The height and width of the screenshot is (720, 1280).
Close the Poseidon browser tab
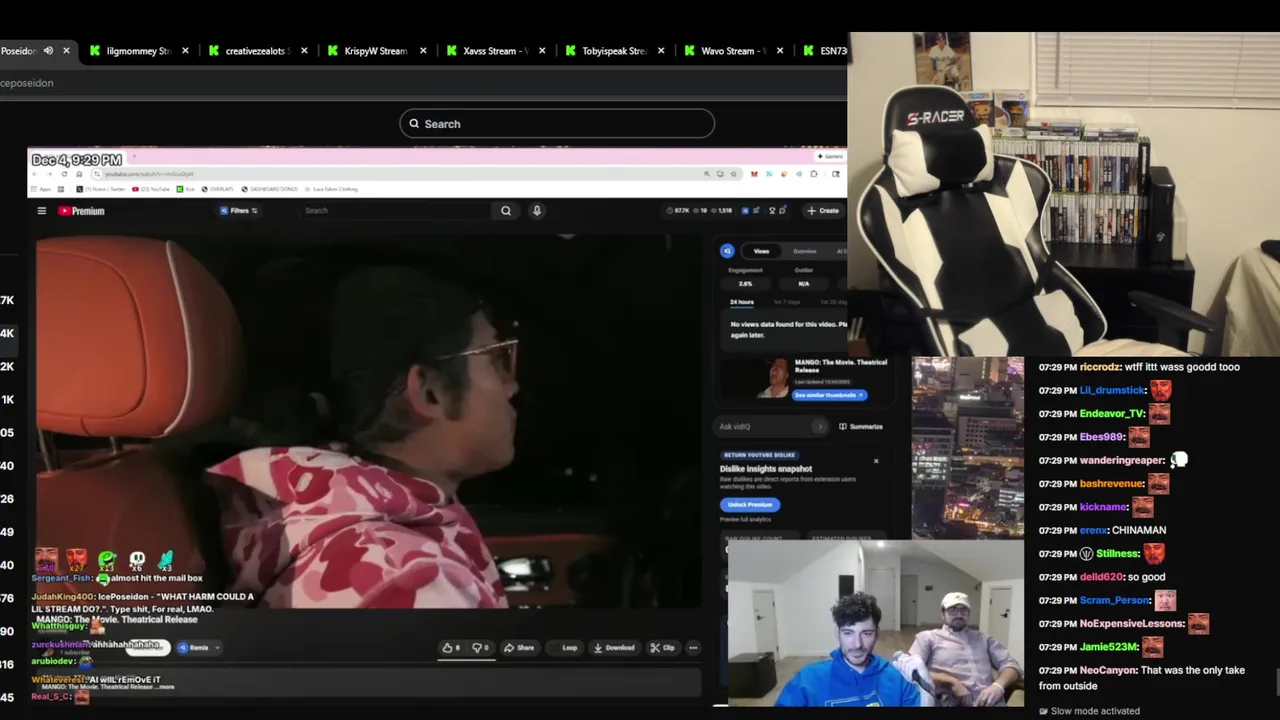click(x=67, y=51)
